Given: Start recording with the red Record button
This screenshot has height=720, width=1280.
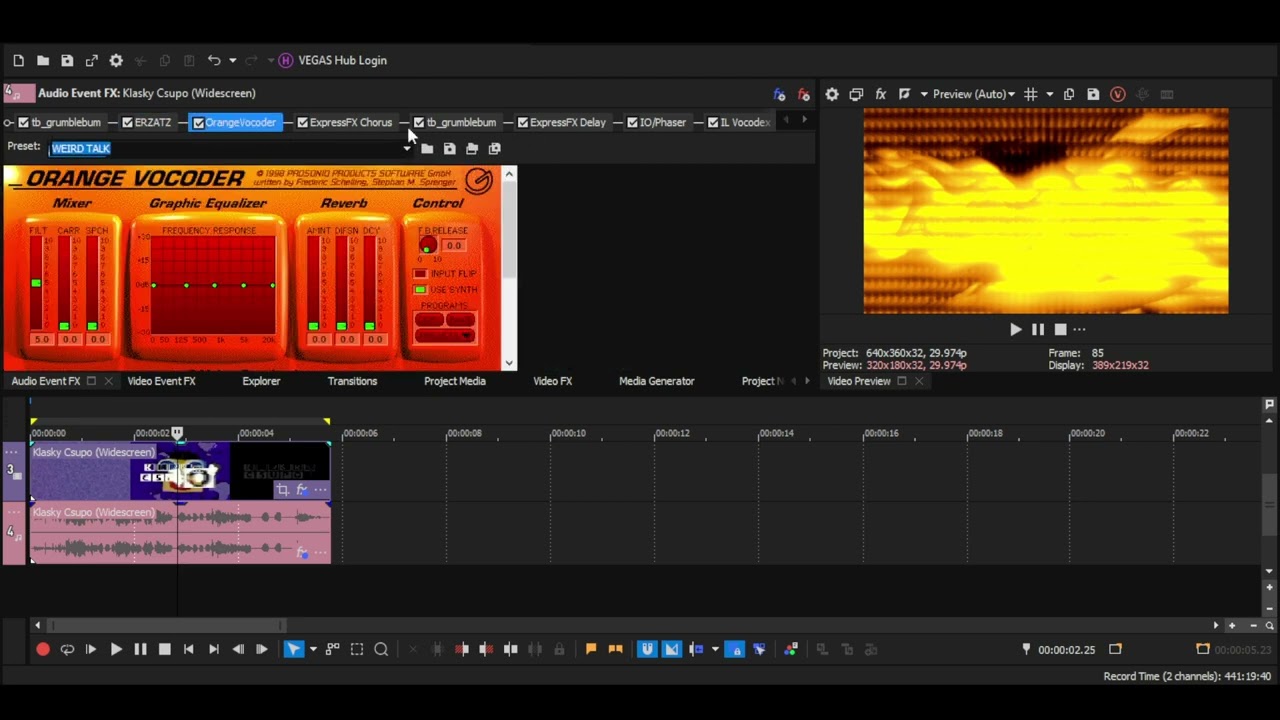Looking at the screenshot, I should tap(43, 650).
